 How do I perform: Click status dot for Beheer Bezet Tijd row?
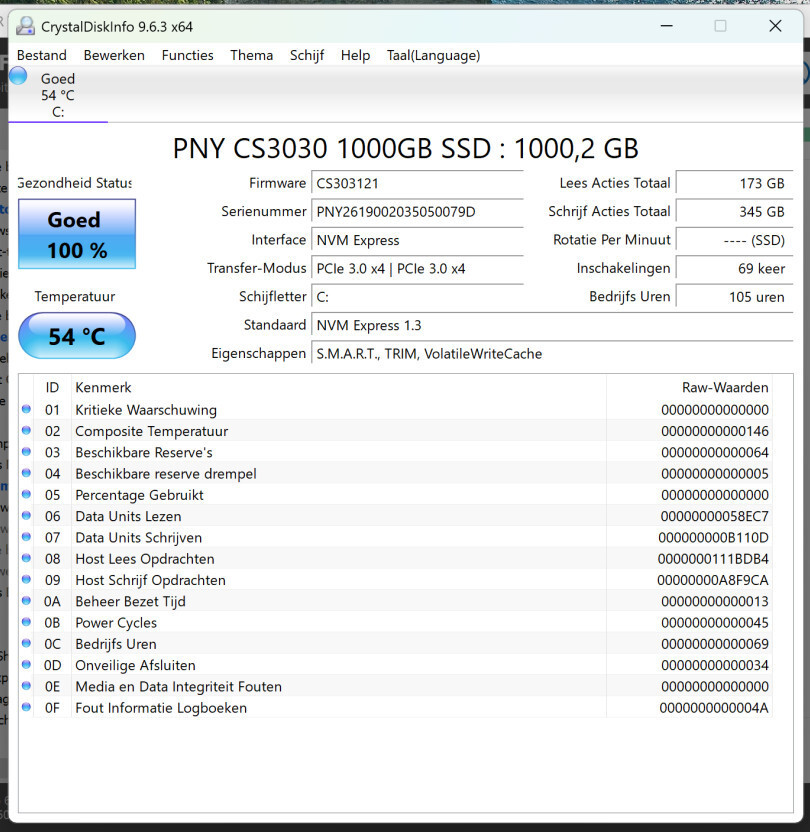[x=26, y=601]
